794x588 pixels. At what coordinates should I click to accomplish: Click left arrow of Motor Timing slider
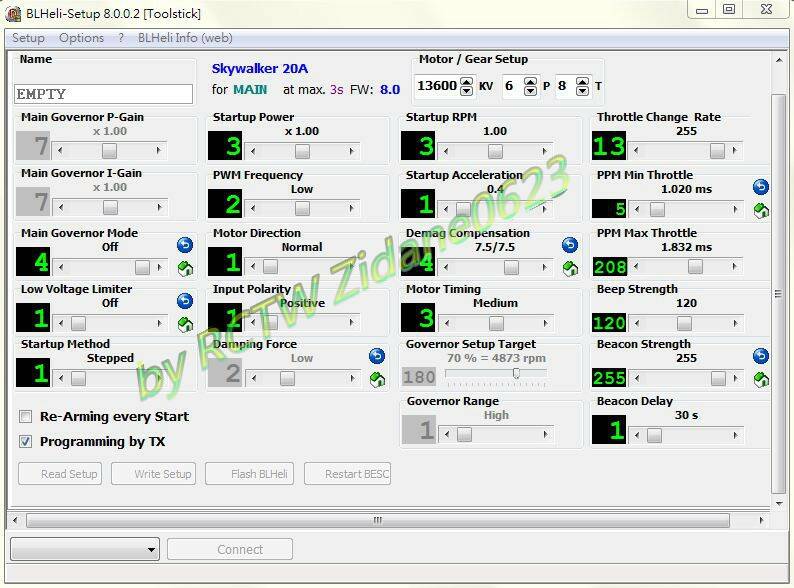pos(447,323)
